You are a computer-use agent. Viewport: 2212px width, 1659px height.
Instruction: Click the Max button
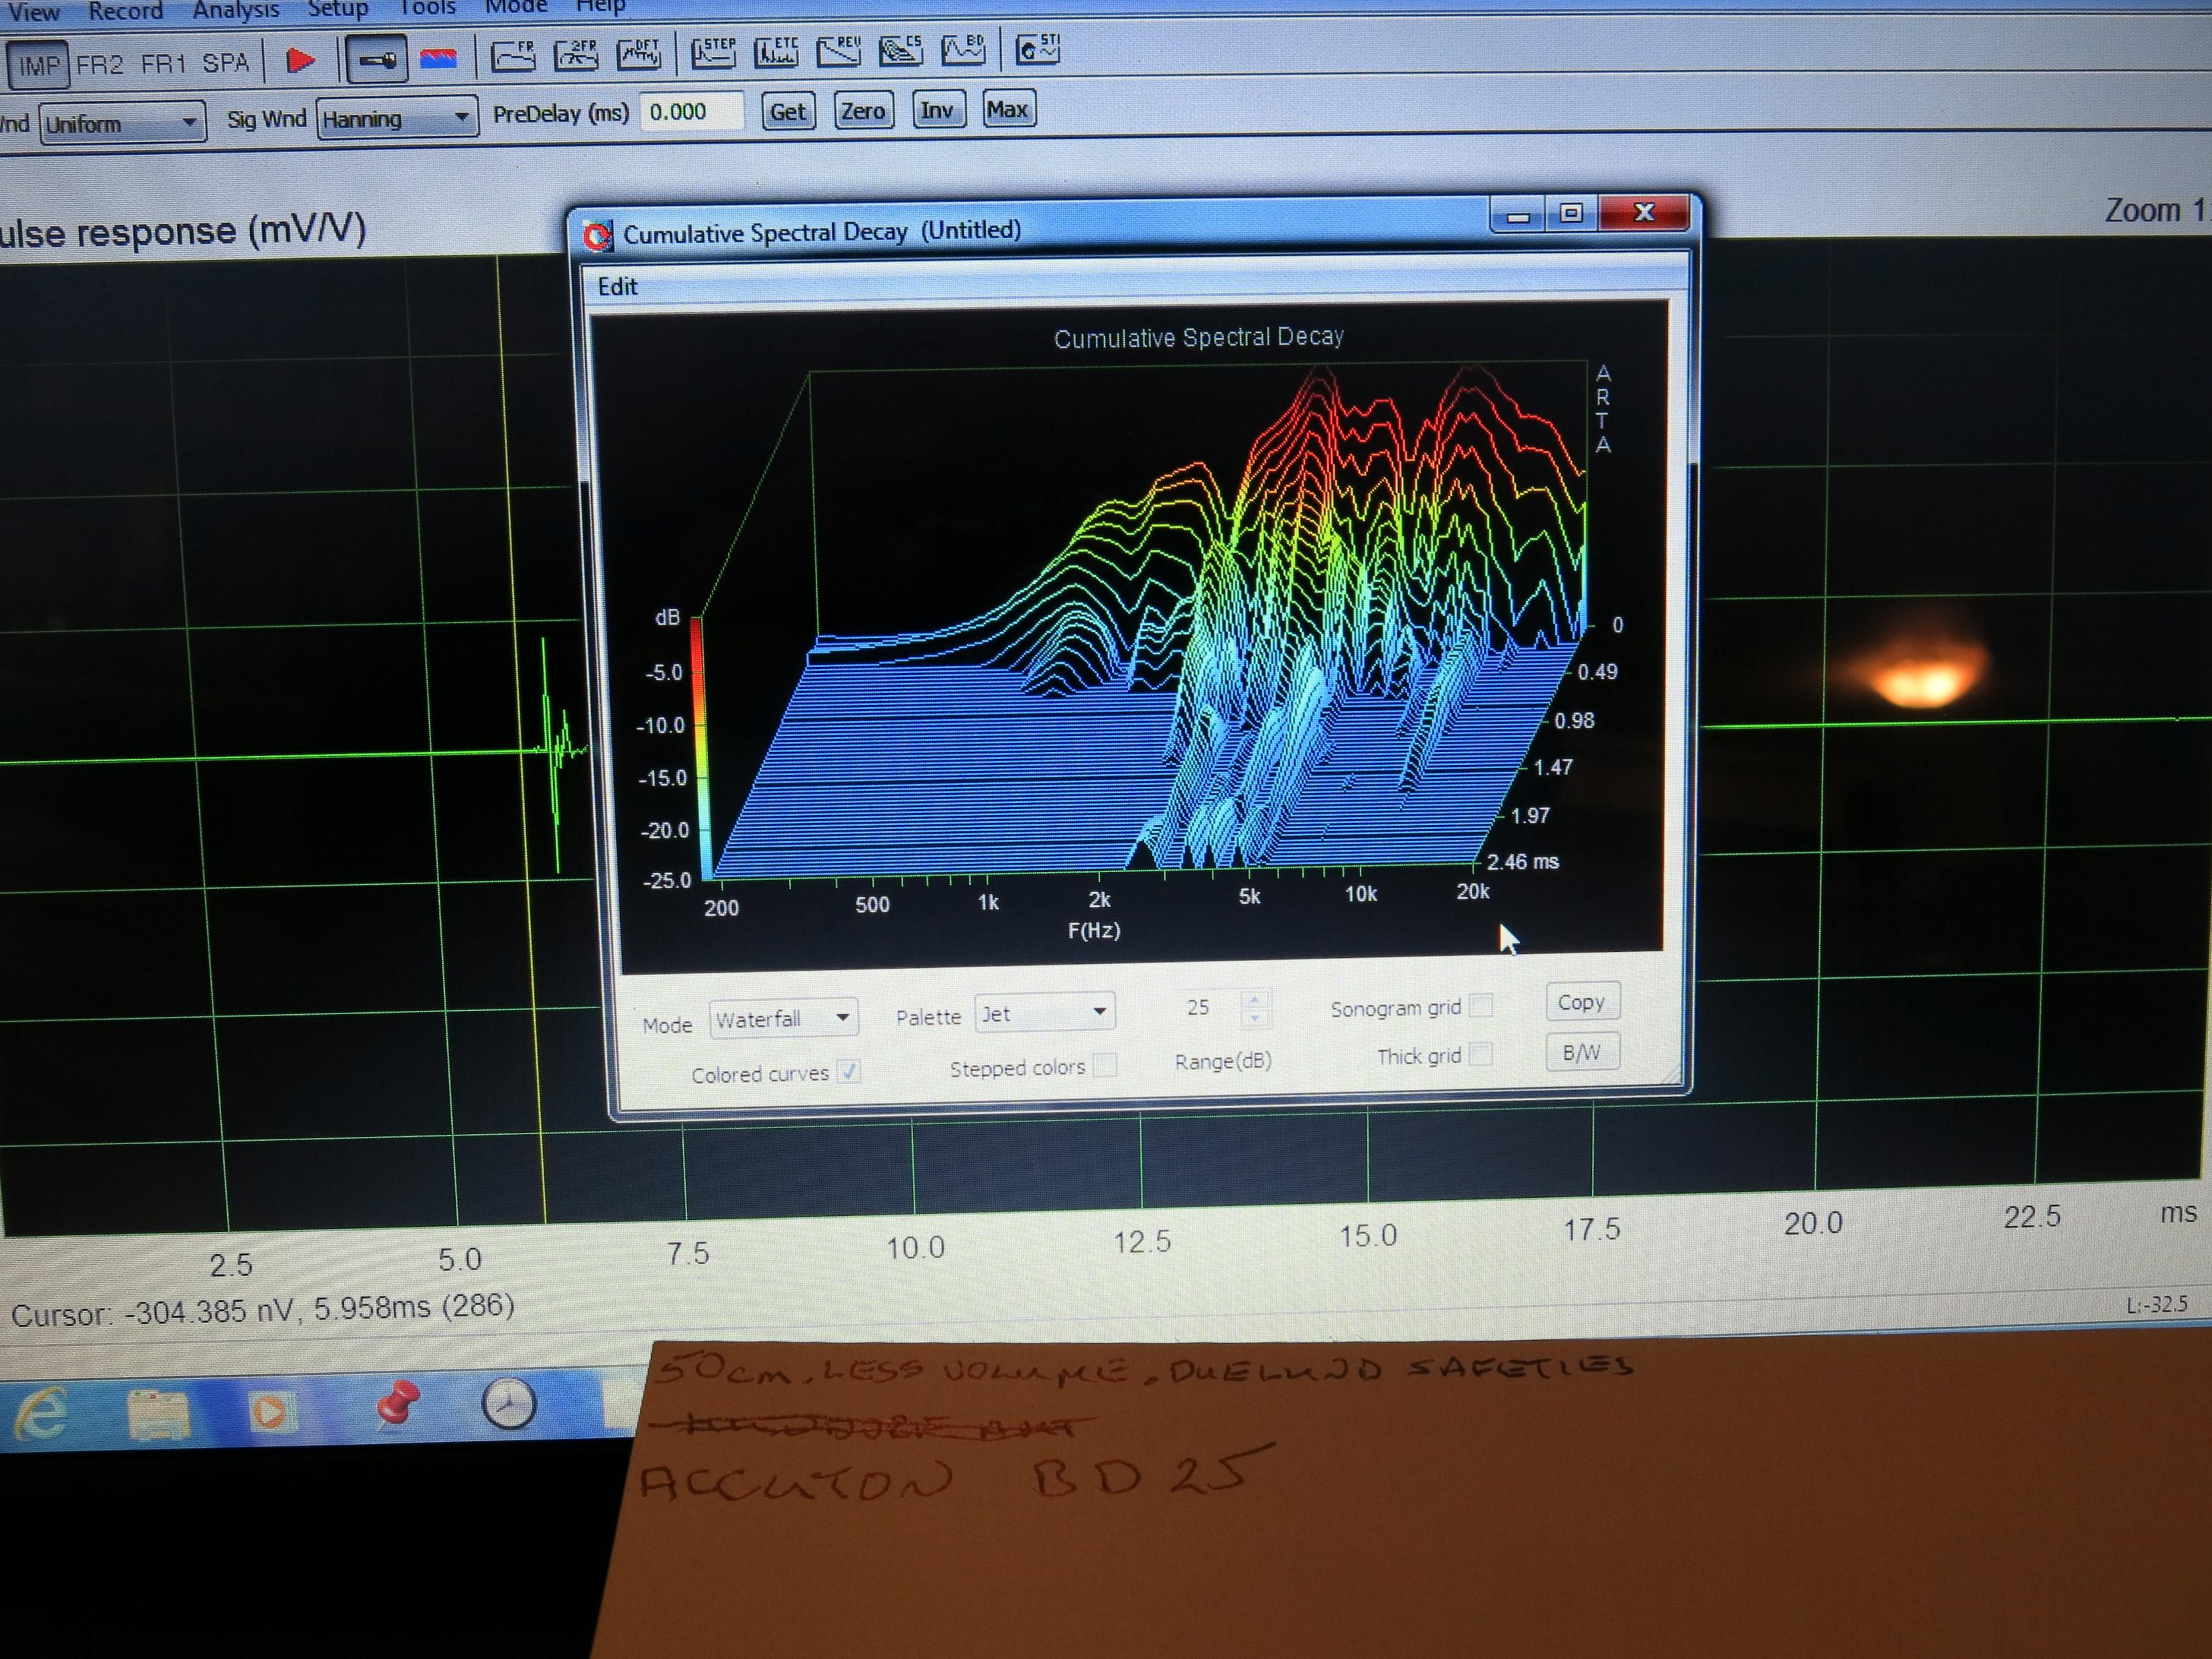(x=1007, y=108)
